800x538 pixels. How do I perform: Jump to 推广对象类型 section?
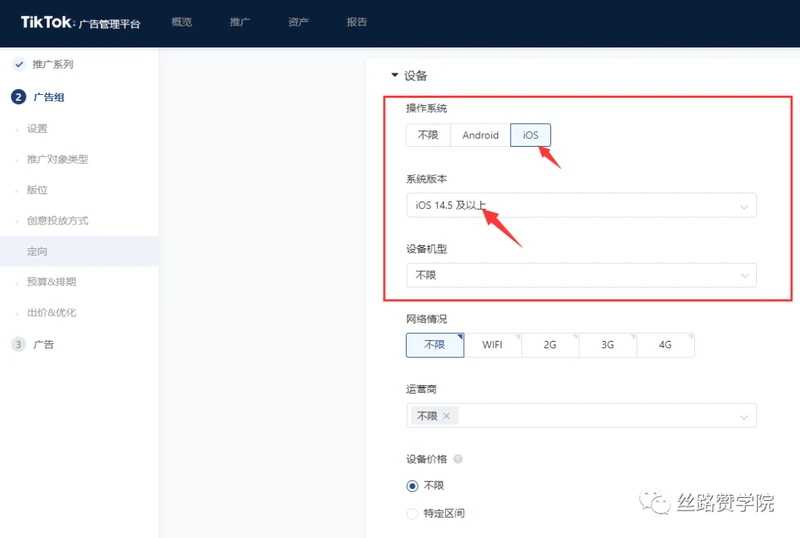tap(58, 159)
